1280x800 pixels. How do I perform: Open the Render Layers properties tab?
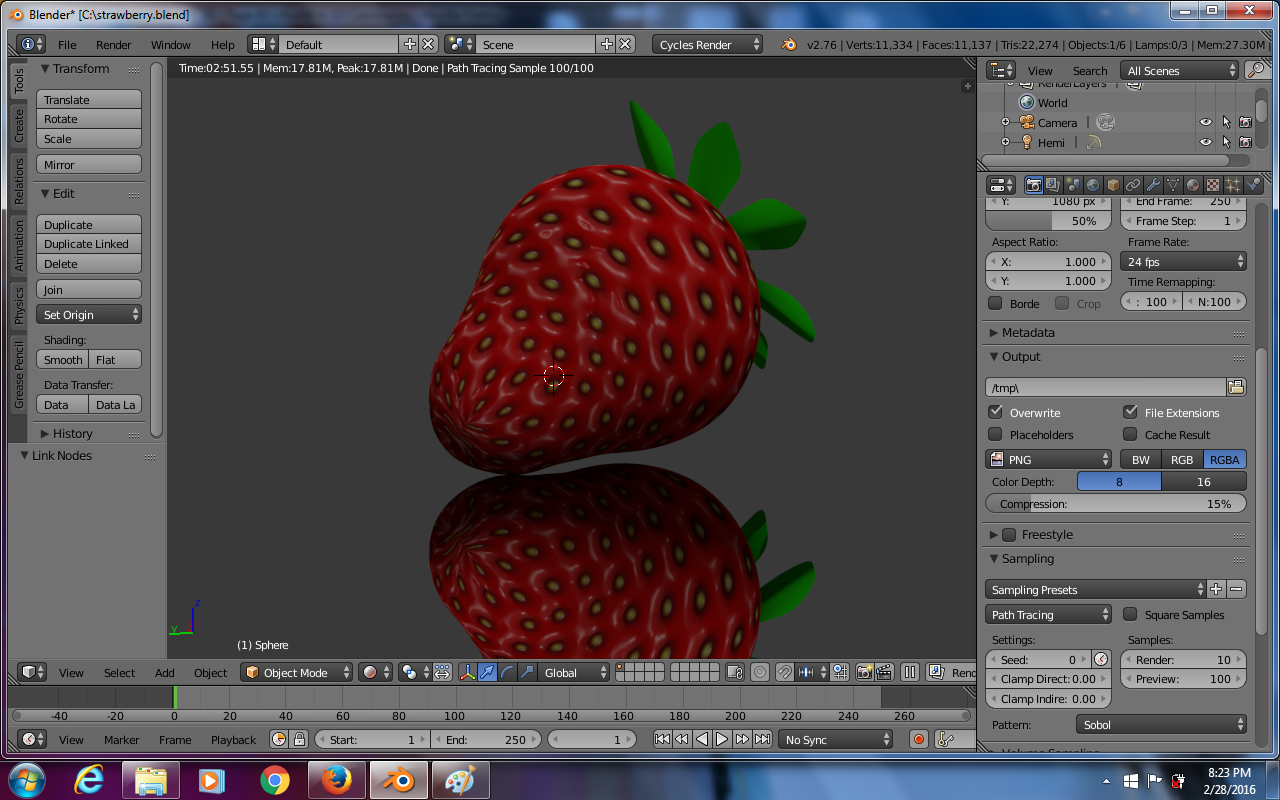[x=1053, y=185]
